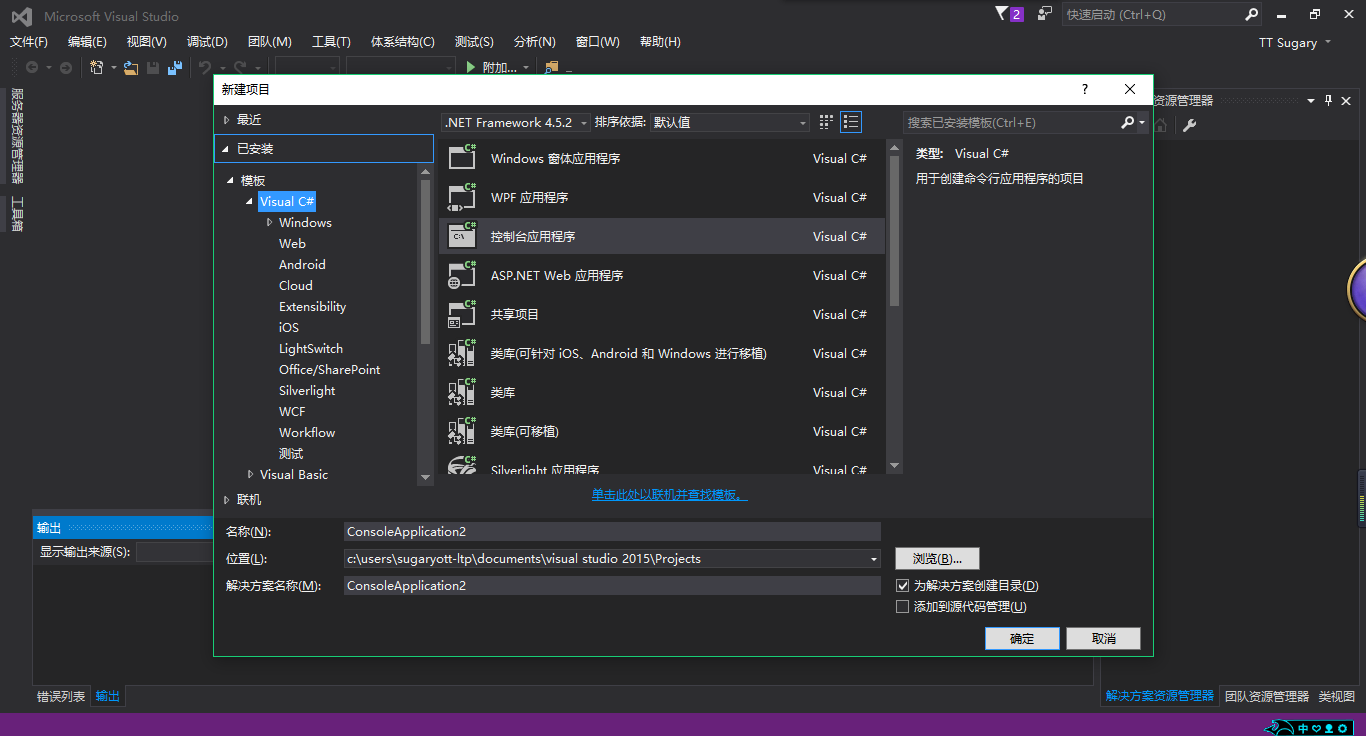Select the 共享项目 template icon
Screen dimensions: 1366x736
point(462,314)
